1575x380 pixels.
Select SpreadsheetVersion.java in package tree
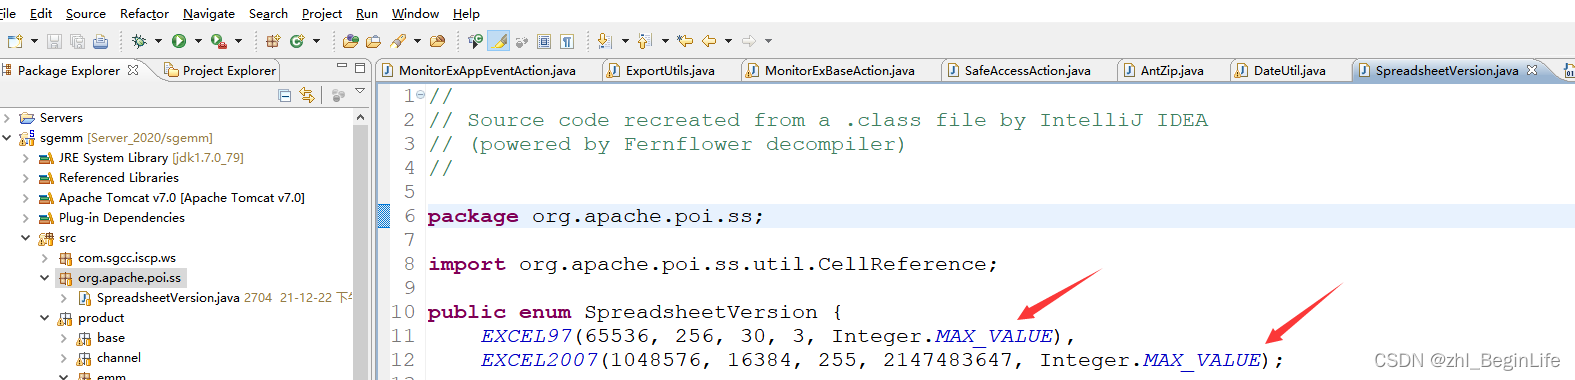click(x=168, y=298)
